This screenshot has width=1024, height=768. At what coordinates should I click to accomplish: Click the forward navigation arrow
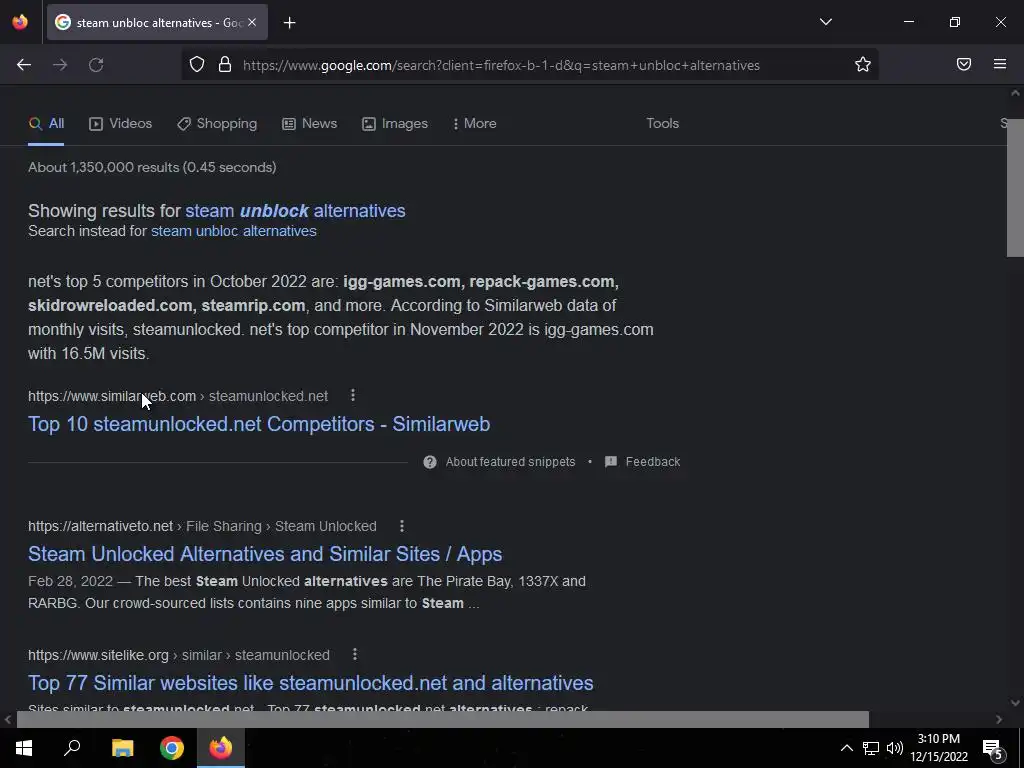60,65
